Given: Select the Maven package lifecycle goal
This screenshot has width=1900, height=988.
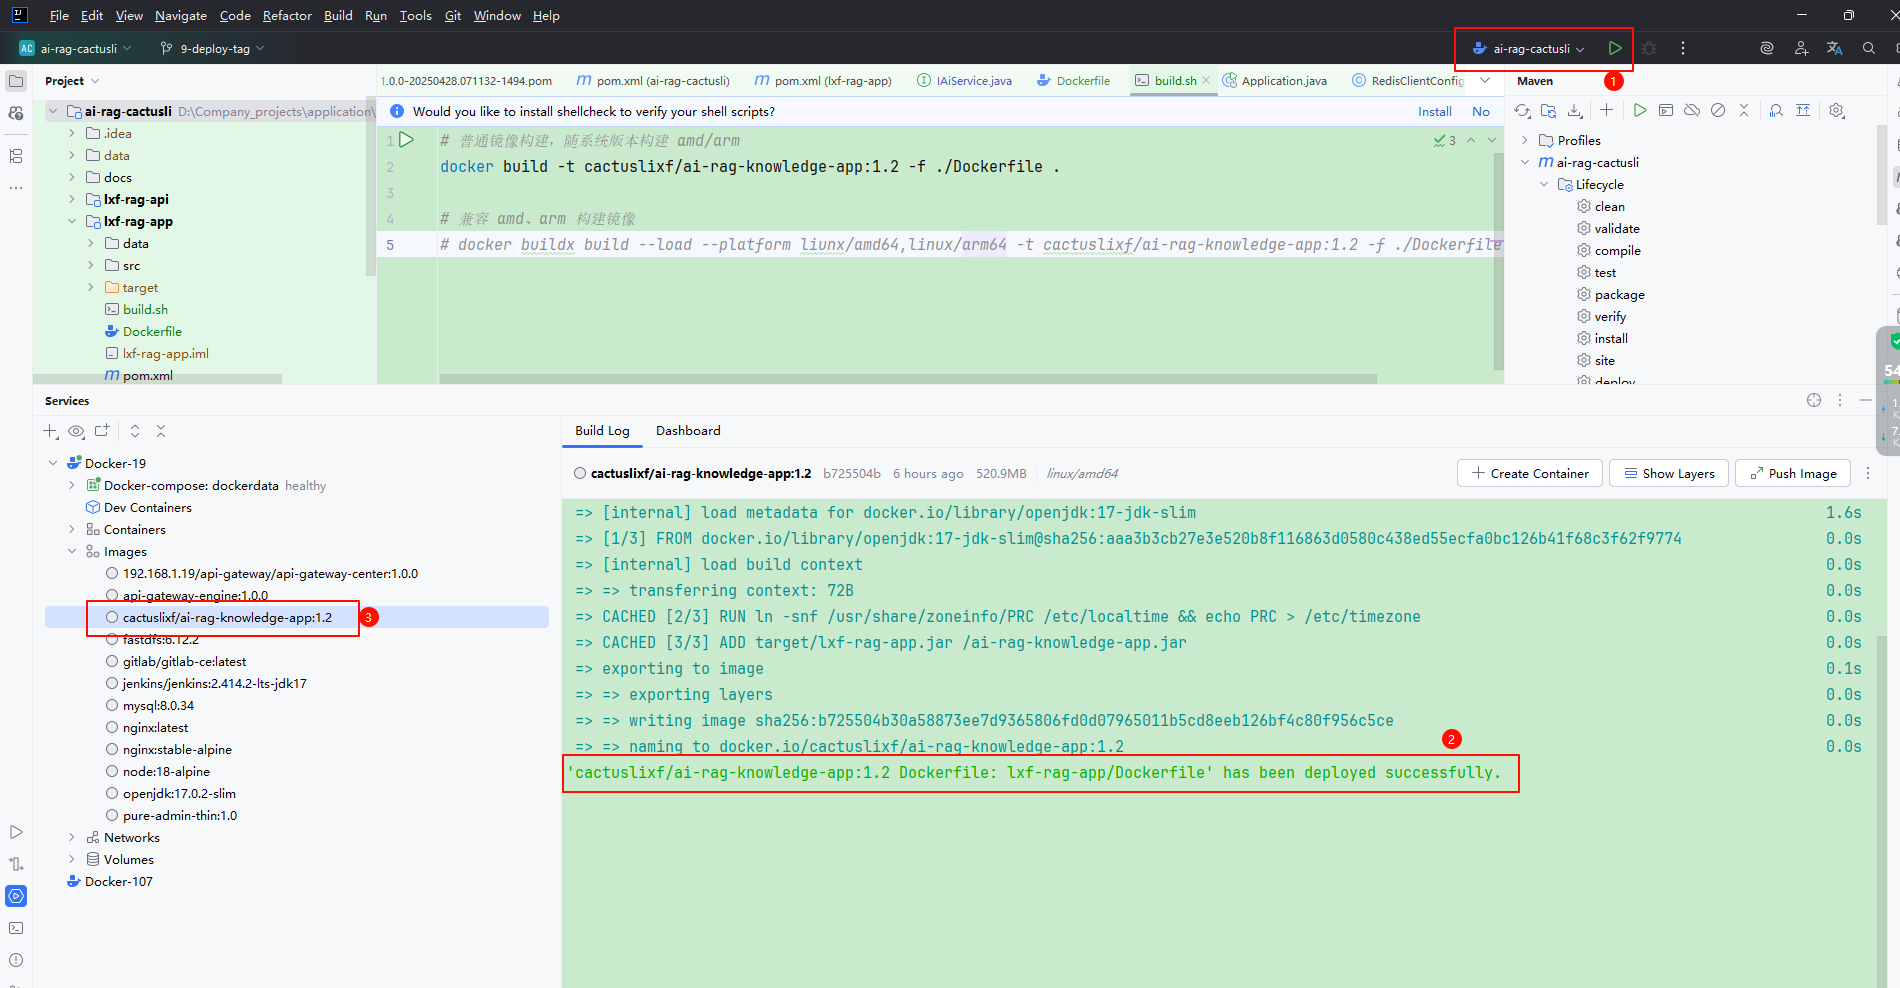Looking at the screenshot, I should pyautogui.click(x=1619, y=295).
